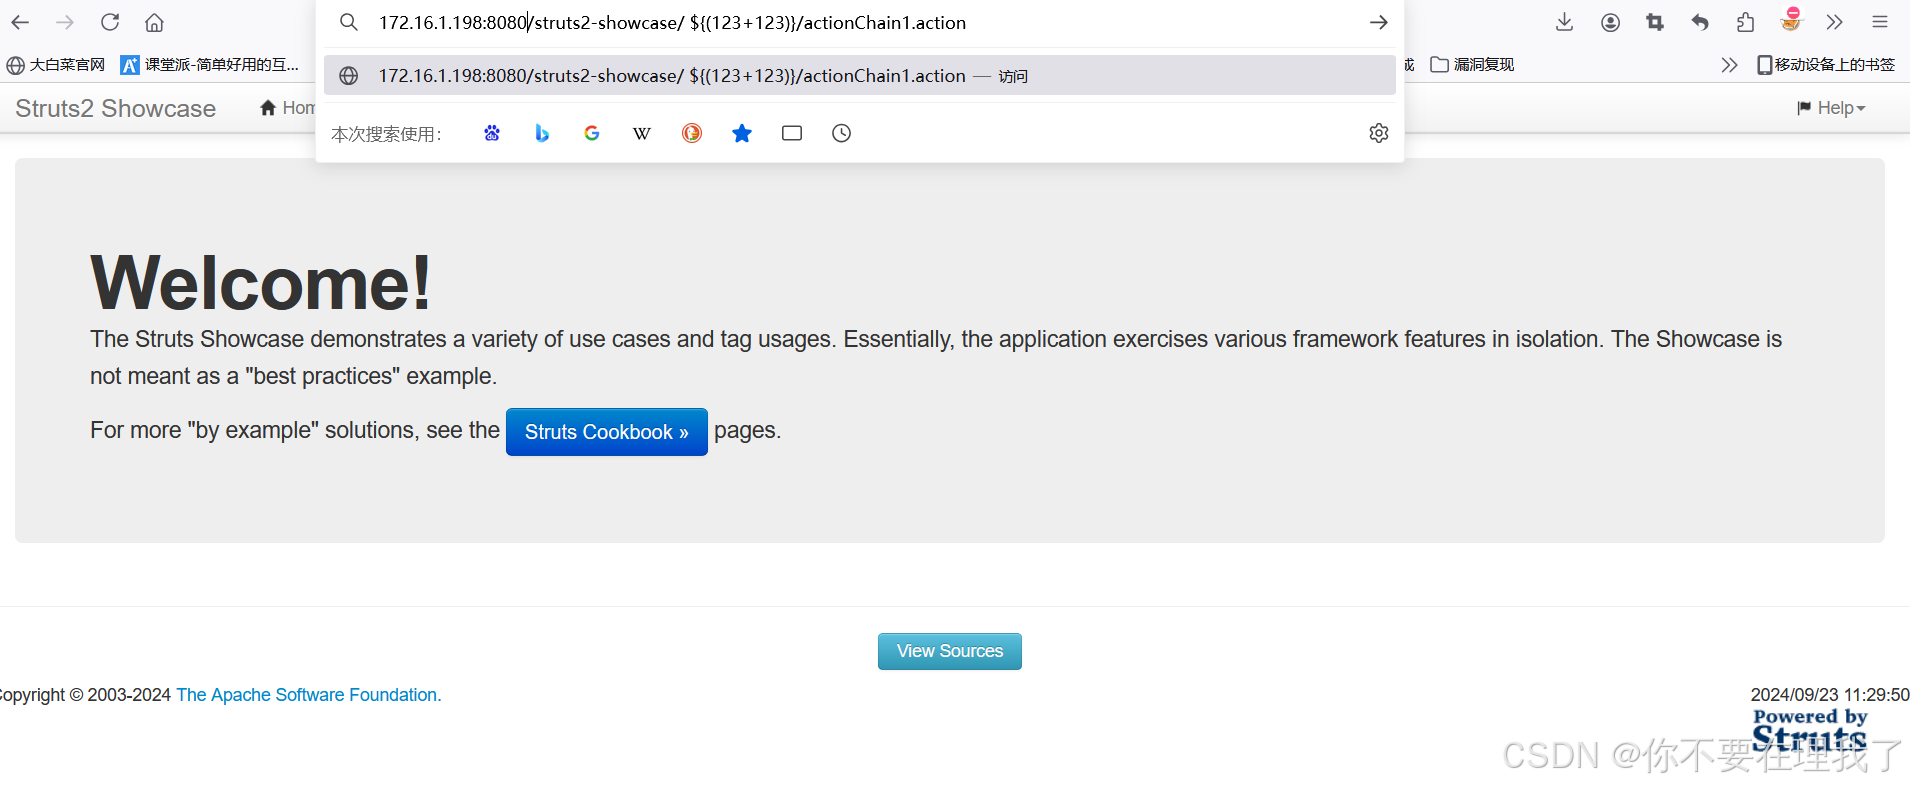1910x787 pixels.
Task: Go back with the browser back arrow
Action: point(20,22)
